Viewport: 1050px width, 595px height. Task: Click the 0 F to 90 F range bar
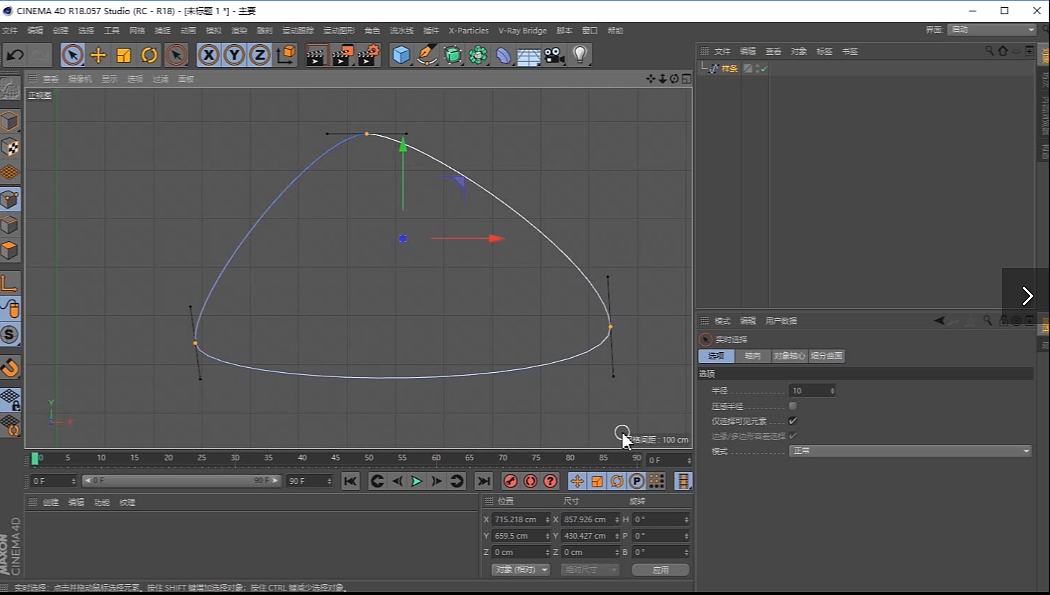(181, 481)
